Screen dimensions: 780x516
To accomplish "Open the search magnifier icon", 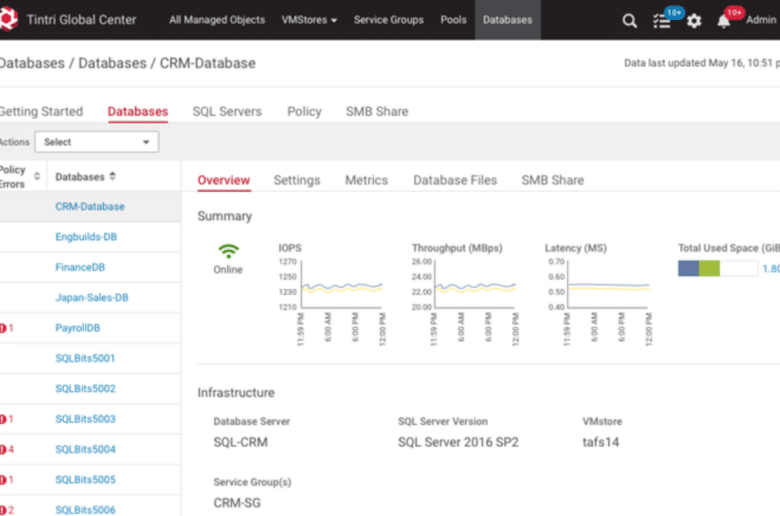I will tap(629, 20).
